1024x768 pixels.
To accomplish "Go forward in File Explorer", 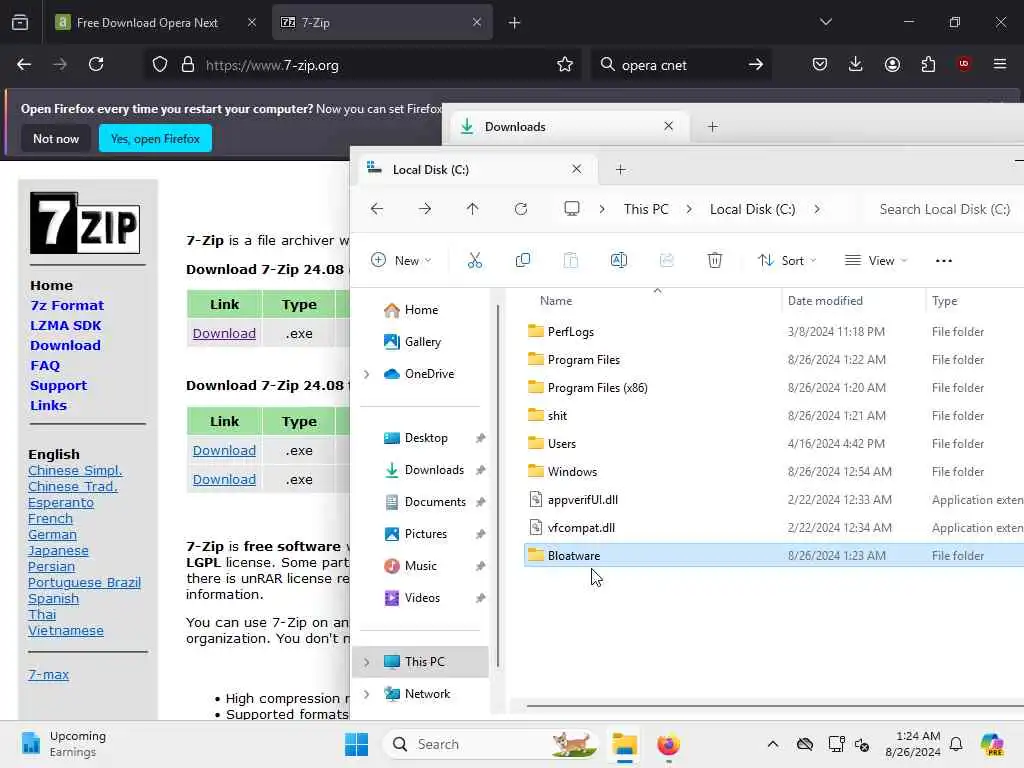I will pos(424,209).
